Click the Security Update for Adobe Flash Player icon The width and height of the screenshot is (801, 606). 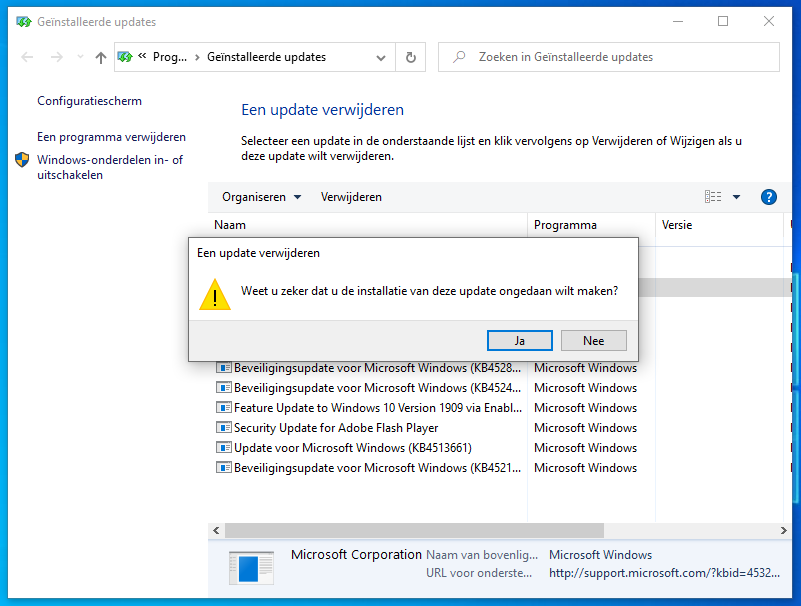pos(224,428)
